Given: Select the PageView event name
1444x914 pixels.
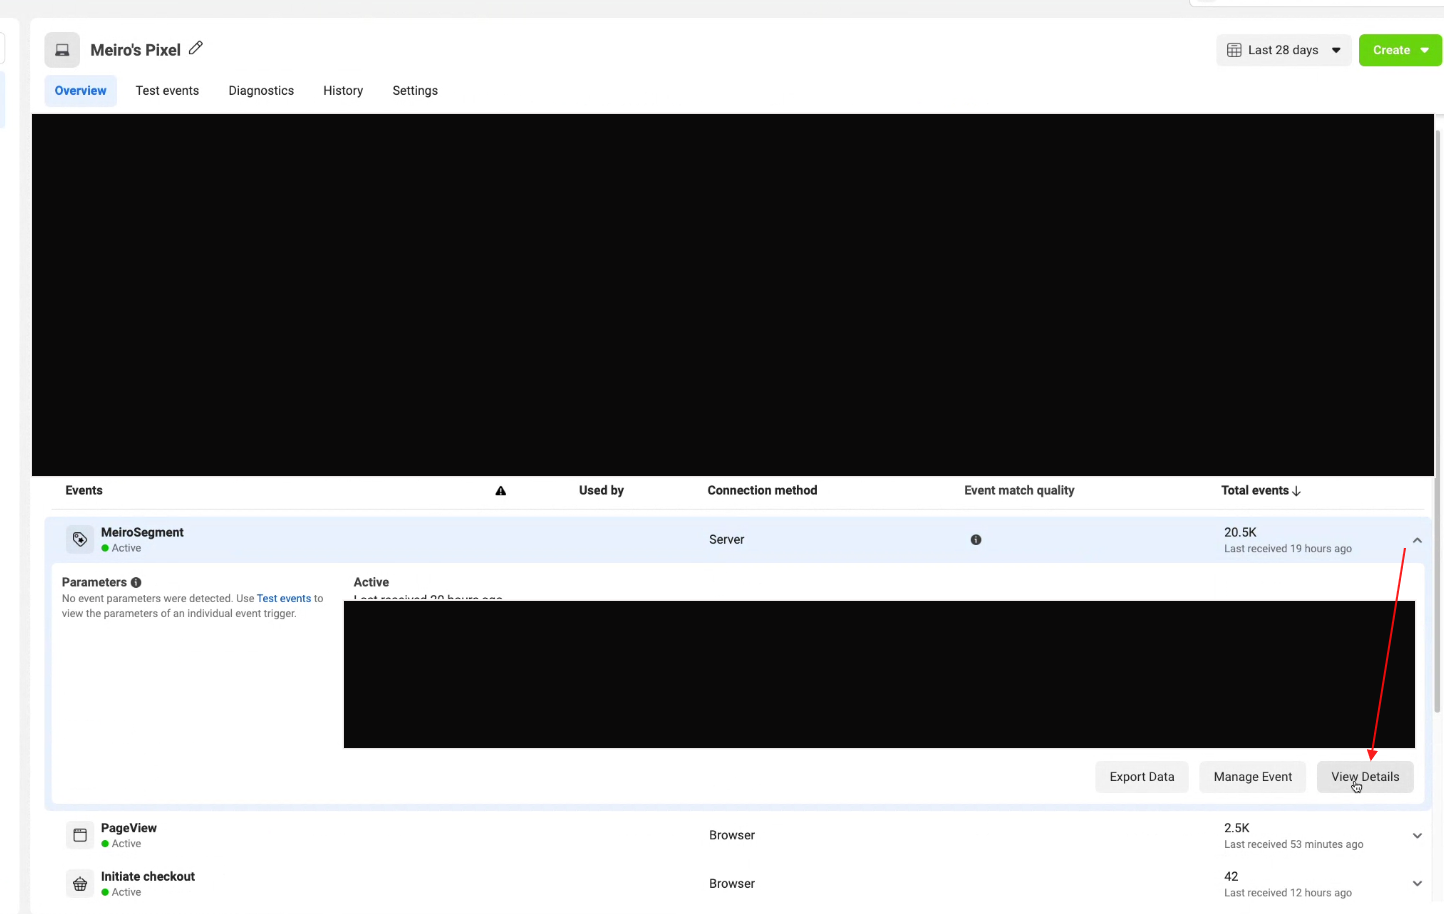Looking at the screenshot, I should (129, 829).
